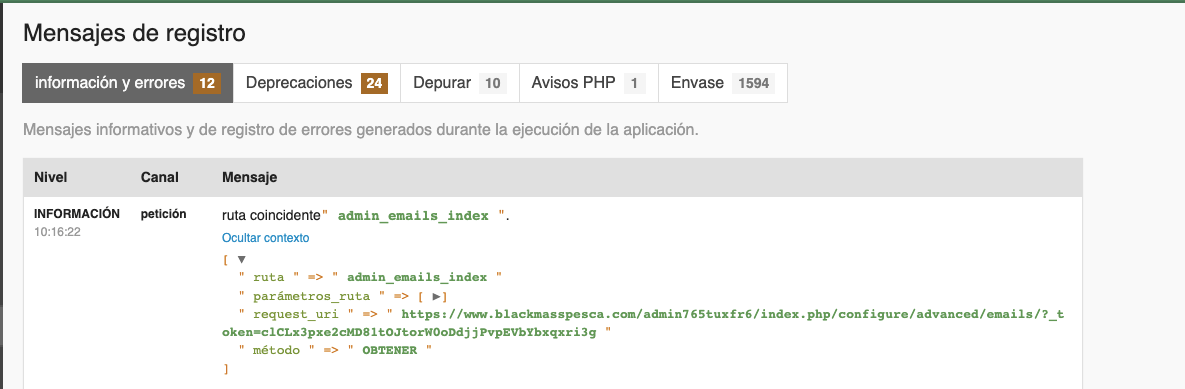
Task: Hide context via "Ocultar contexto" link
Action: [x=265, y=238]
